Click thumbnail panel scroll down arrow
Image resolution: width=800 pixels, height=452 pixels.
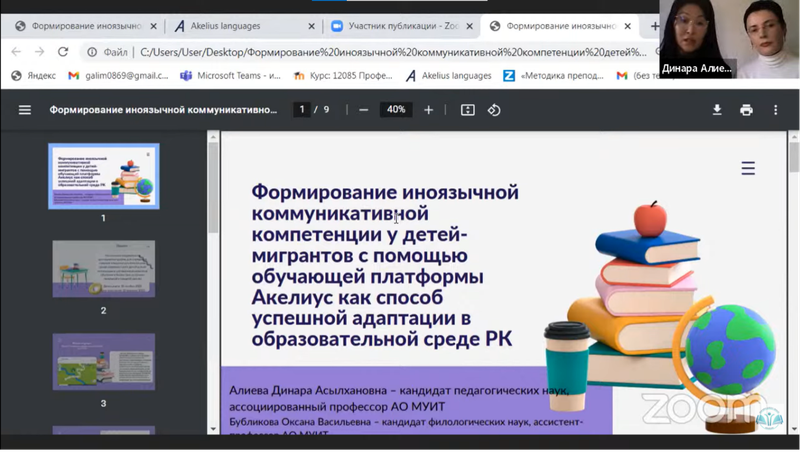pos(213,429)
